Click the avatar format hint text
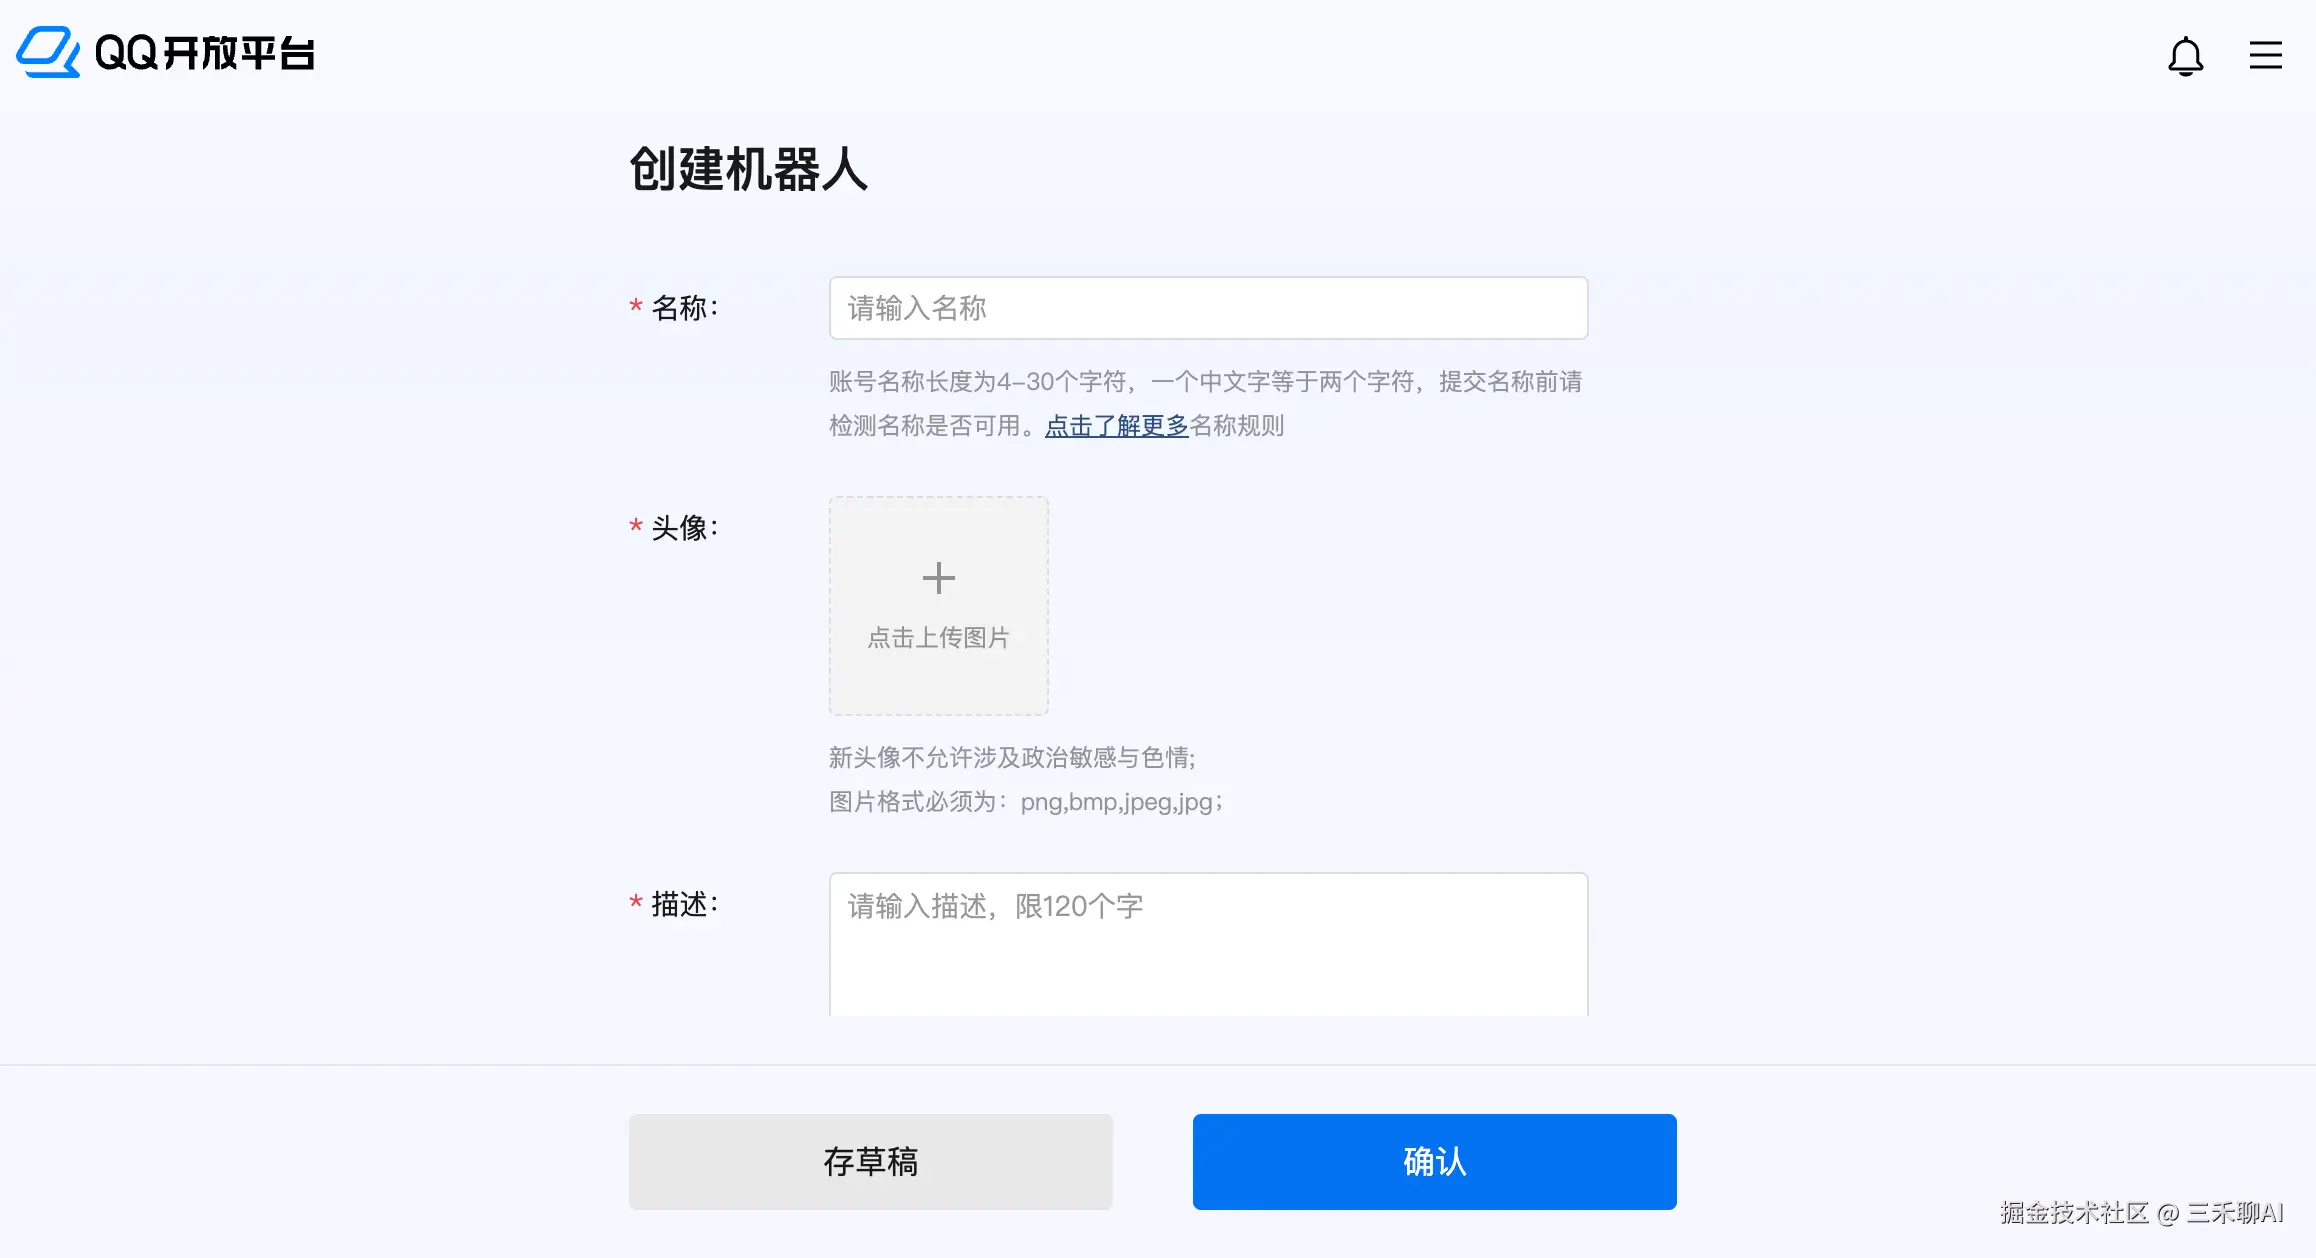Image resolution: width=2316 pixels, height=1258 pixels. (1026, 802)
